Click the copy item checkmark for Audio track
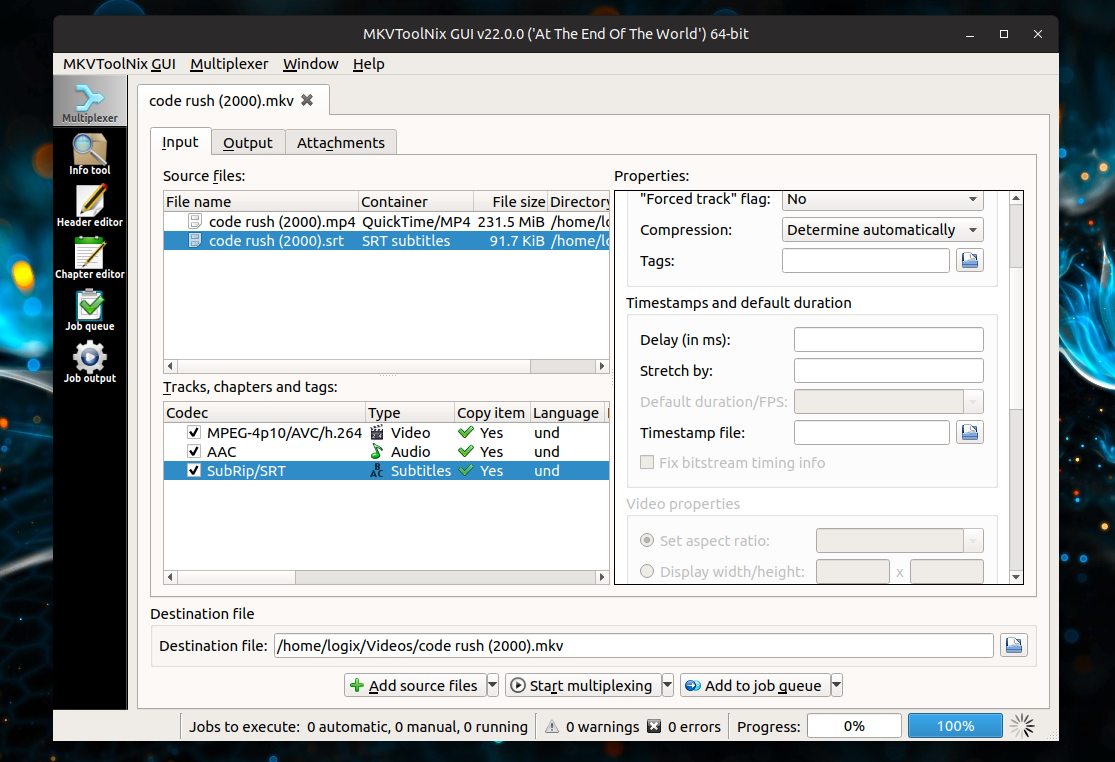The image size is (1115, 762). click(x=466, y=451)
